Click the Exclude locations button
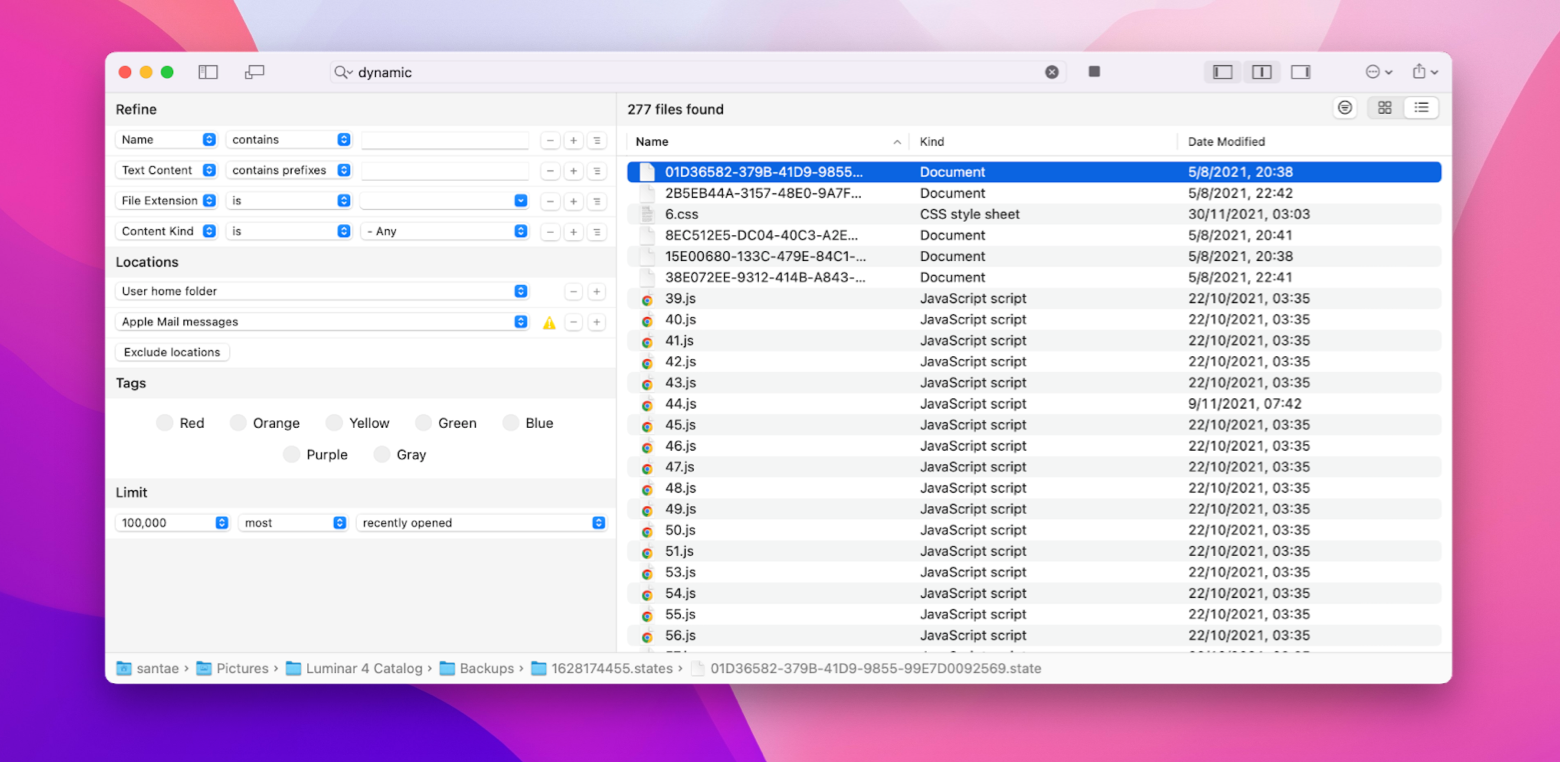Screen dimensions: 1560x762 (x=171, y=352)
